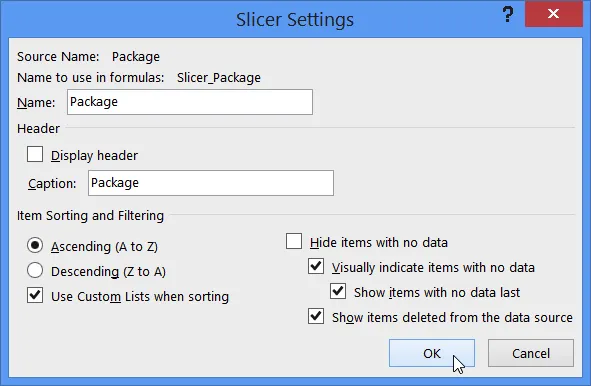Viewport: 591px width, 386px height.
Task: Click the Hide items with no data label
Action: point(379,242)
